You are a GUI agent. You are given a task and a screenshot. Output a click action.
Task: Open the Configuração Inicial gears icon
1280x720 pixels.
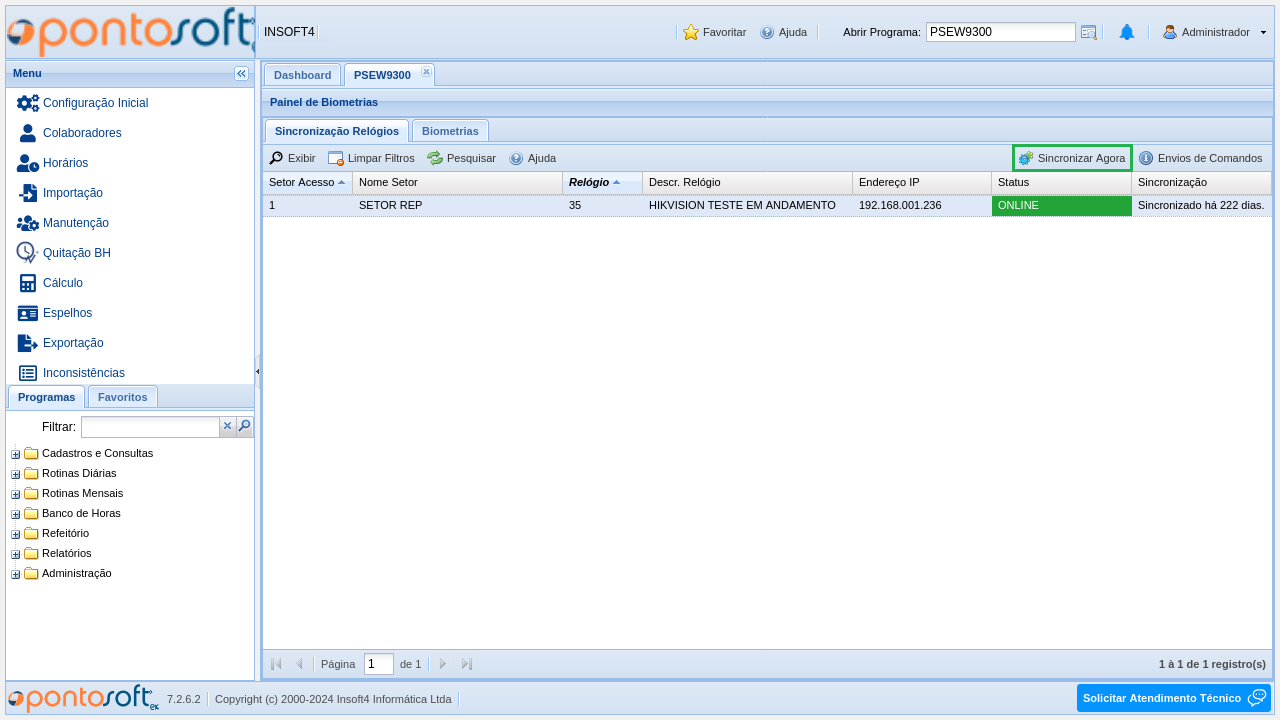28,103
